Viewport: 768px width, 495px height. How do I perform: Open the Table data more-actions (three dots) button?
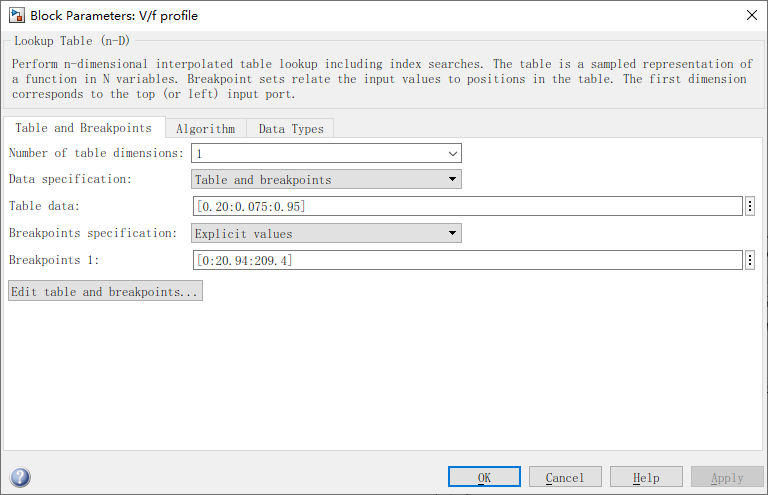(750, 206)
